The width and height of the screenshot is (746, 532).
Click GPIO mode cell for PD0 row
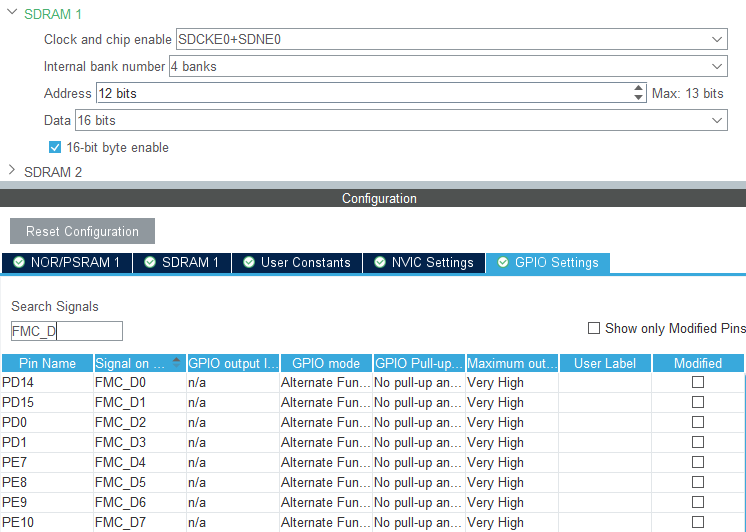point(326,422)
